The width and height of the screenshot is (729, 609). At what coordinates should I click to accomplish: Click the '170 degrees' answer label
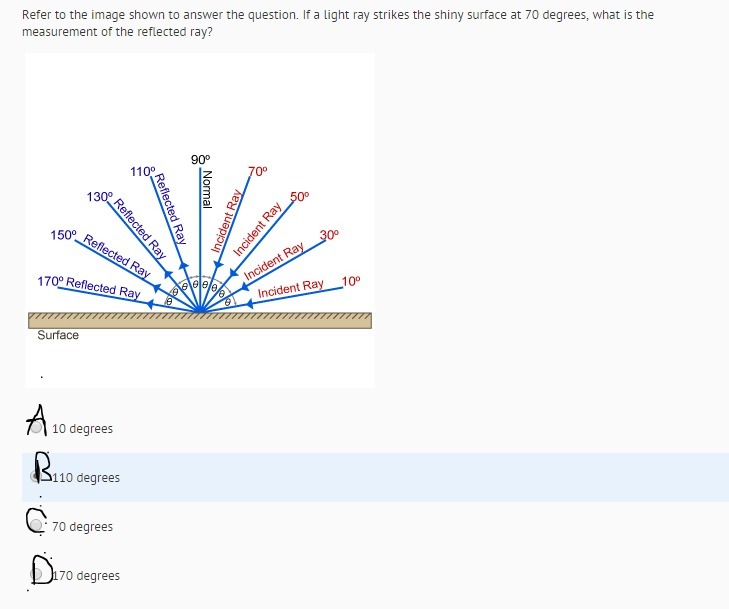click(86, 576)
